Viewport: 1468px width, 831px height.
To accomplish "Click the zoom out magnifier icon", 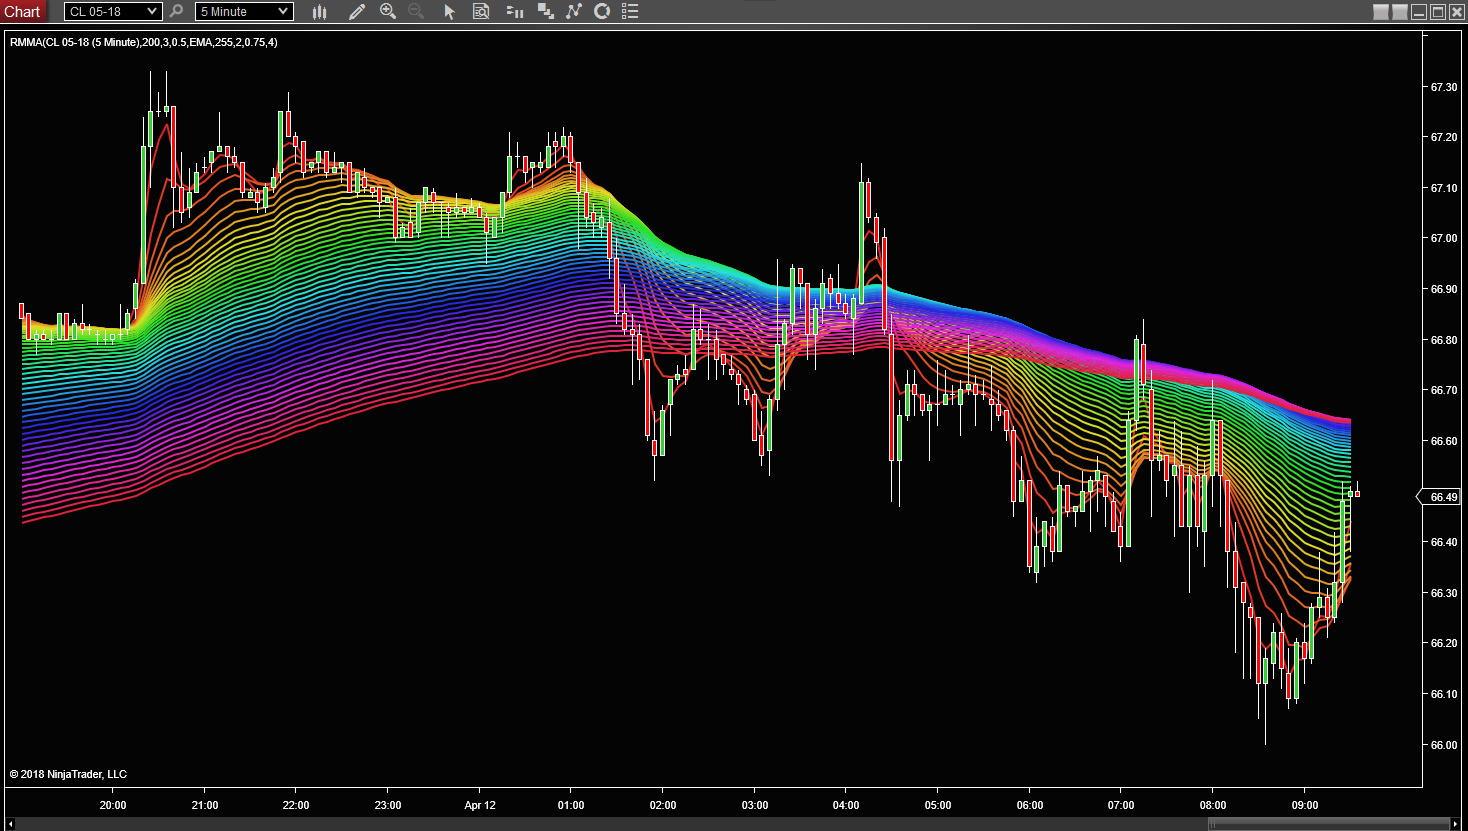I will [x=416, y=12].
